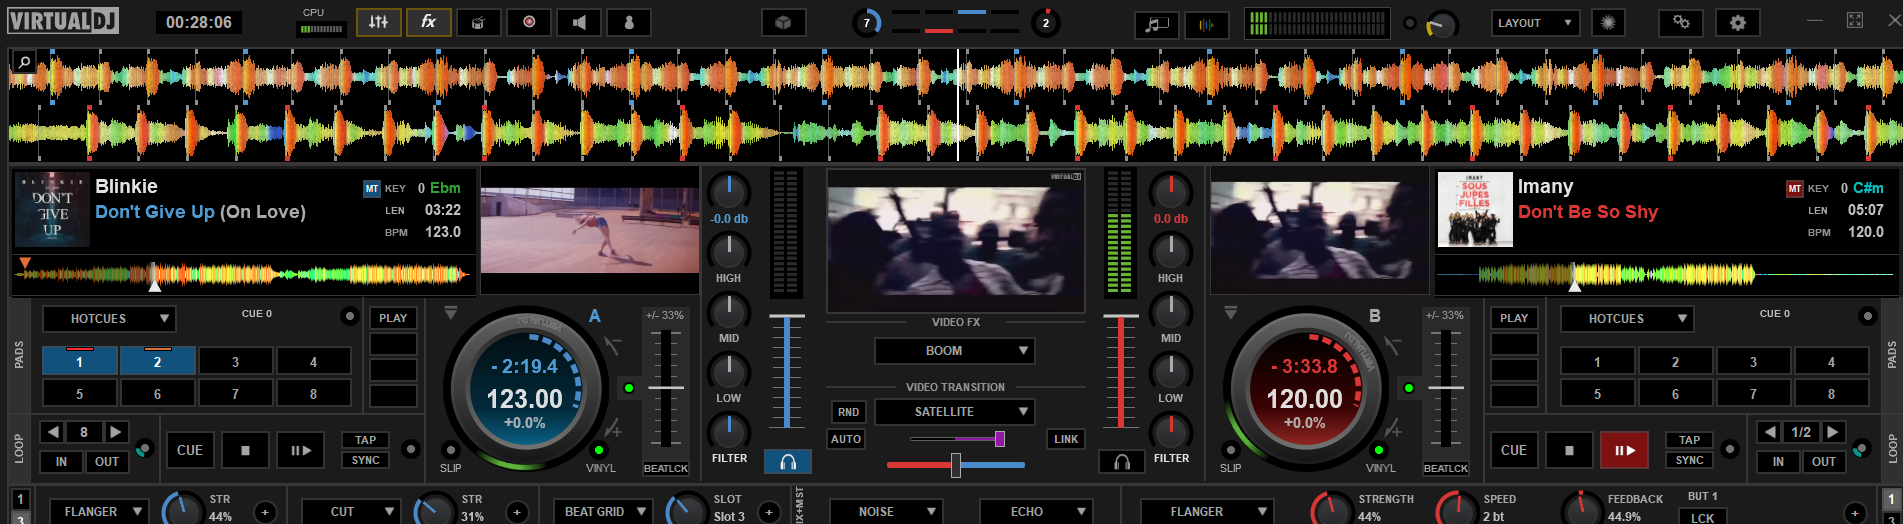Click the speaker broadcast icon in top bar
This screenshot has height=524, width=1903.
coord(579,22)
